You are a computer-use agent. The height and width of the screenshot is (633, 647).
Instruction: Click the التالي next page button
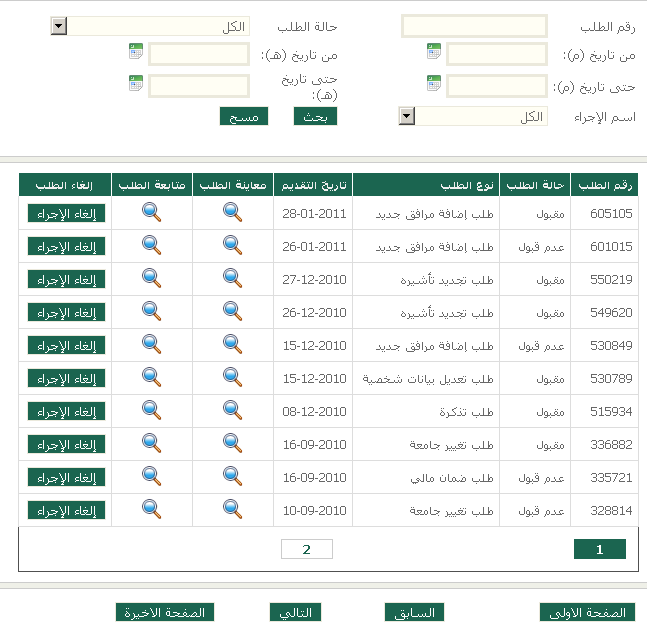(295, 612)
